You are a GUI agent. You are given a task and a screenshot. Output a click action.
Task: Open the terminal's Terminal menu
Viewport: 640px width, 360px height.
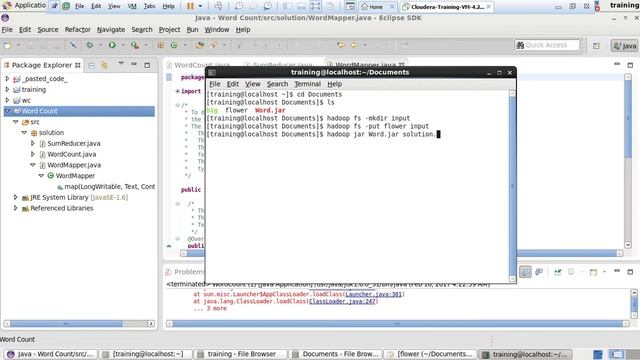pyautogui.click(x=307, y=84)
